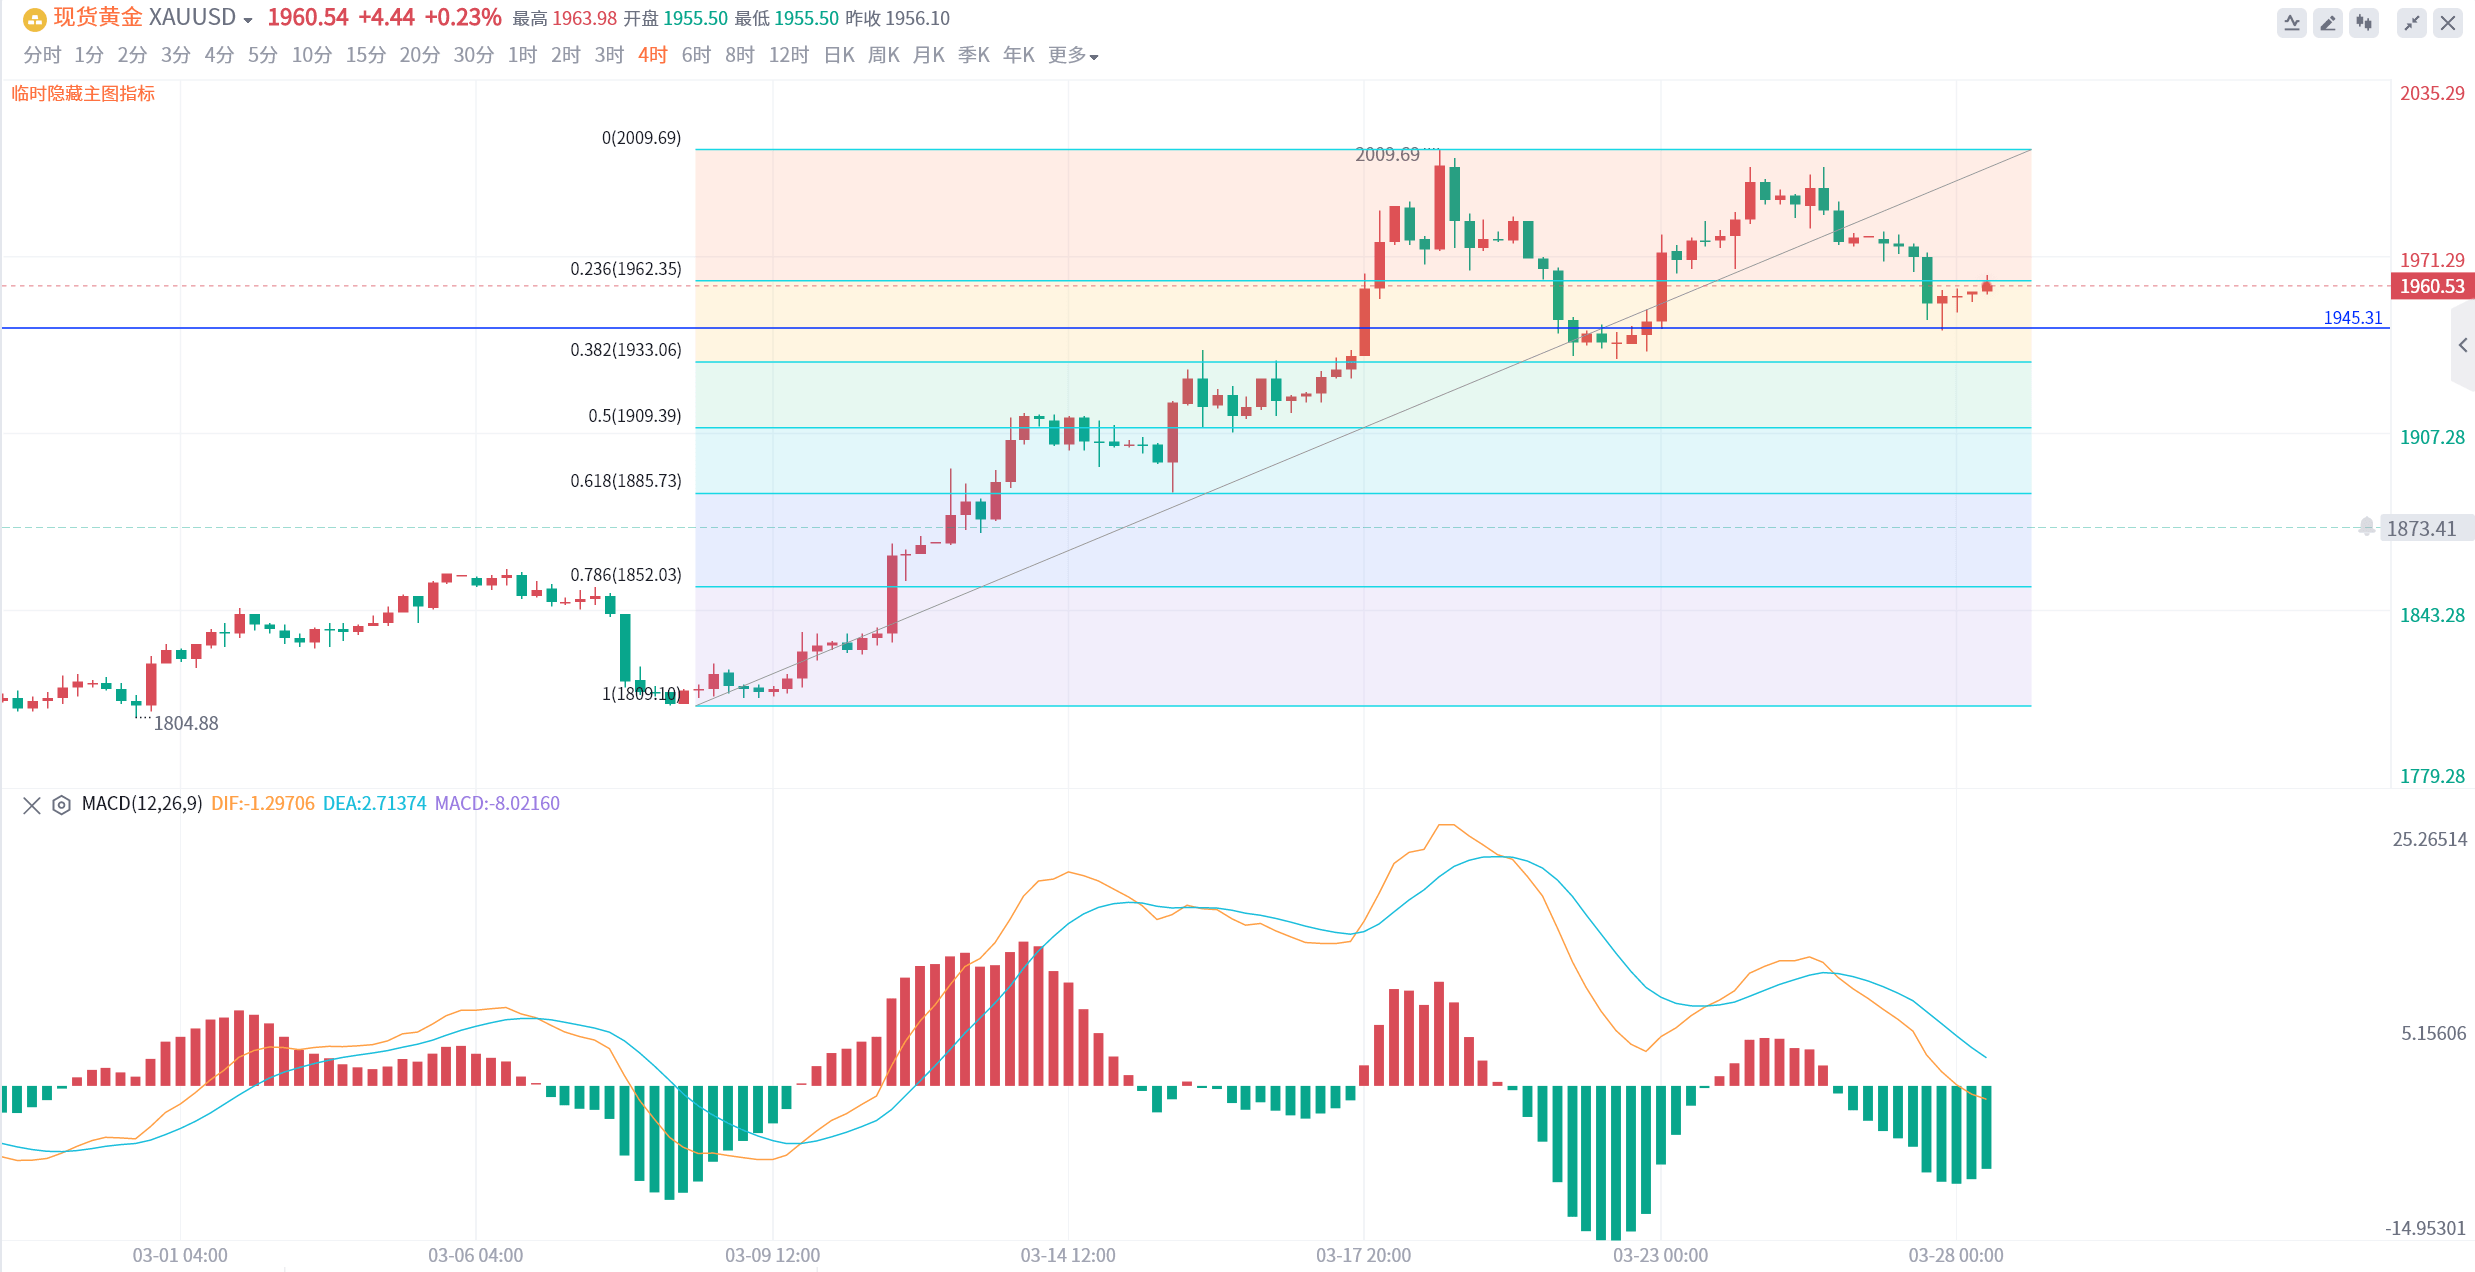Click the collapse/exit fullscreen arrows icon

click(x=2412, y=22)
